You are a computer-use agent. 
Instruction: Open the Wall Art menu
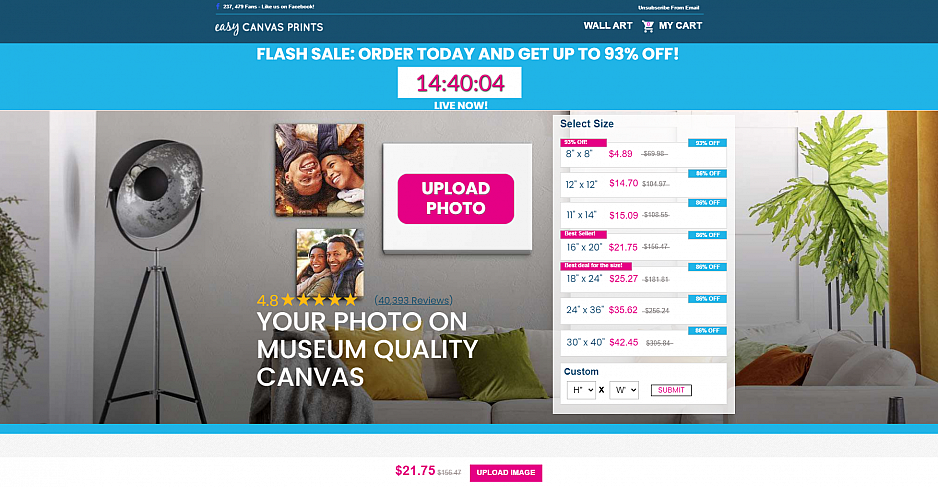click(x=608, y=26)
